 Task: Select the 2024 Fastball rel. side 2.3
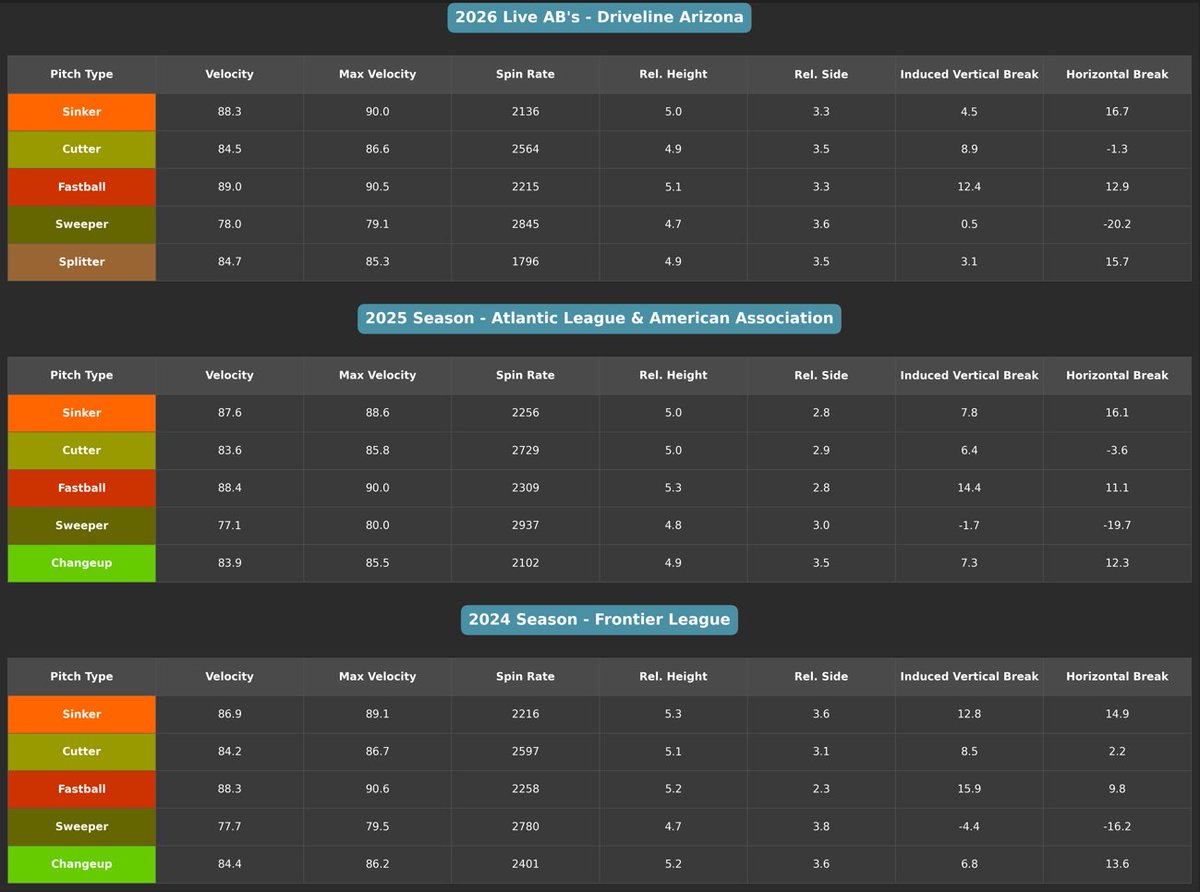pos(821,789)
